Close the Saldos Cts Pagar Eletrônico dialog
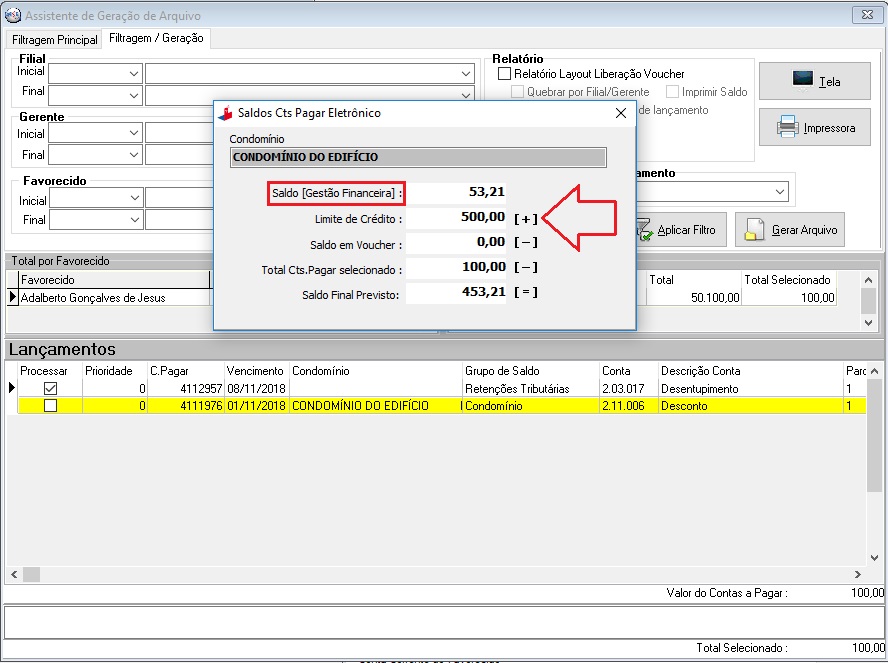The image size is (888, 663). 620,113
